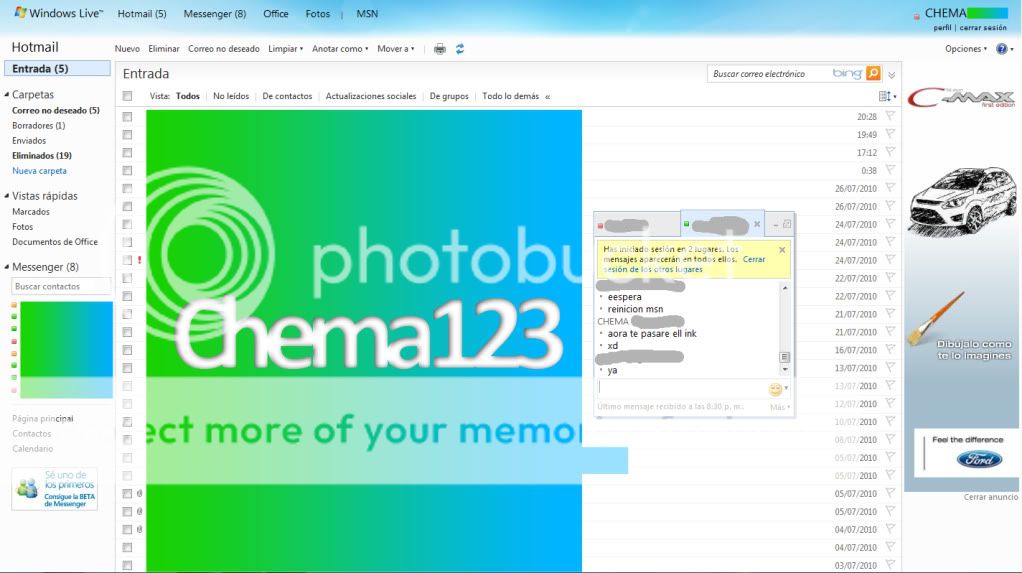The width and height of the screenshot is (1022, 573).
Task: Click the Nuevo button
Action: (127, 49)
